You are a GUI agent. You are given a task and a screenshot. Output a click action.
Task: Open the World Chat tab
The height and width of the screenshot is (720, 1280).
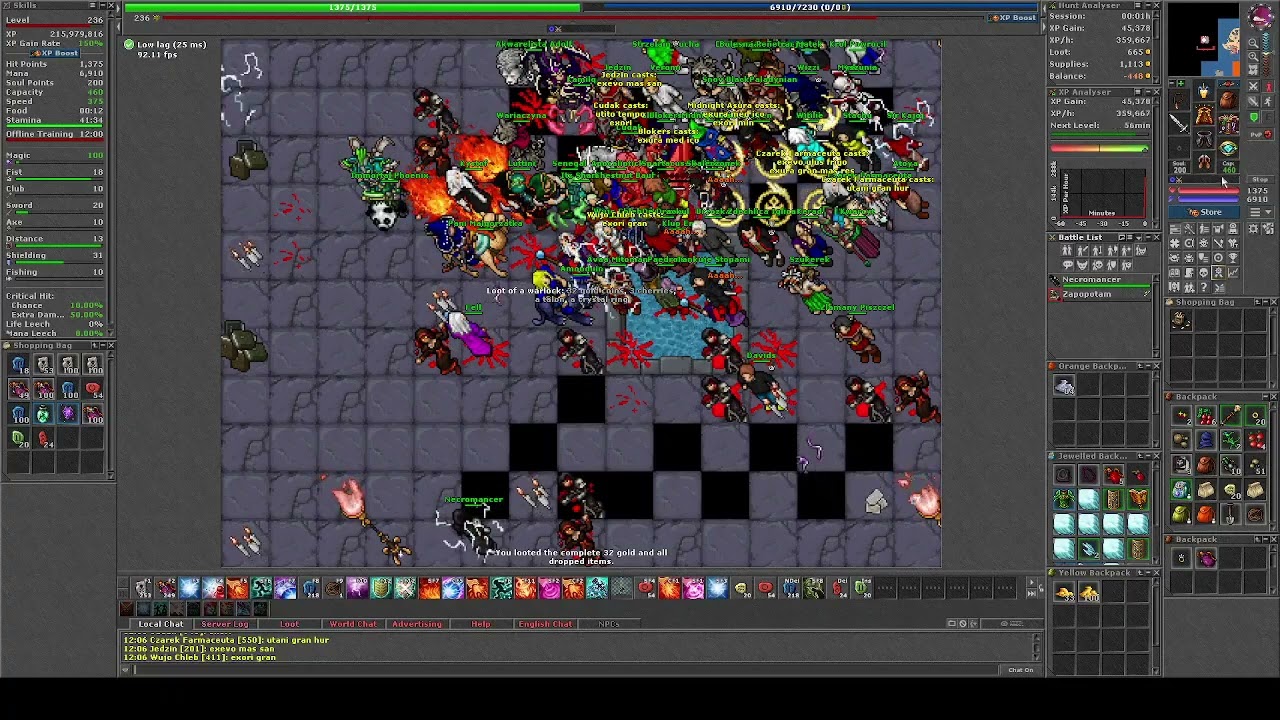(x=353, y=624)
